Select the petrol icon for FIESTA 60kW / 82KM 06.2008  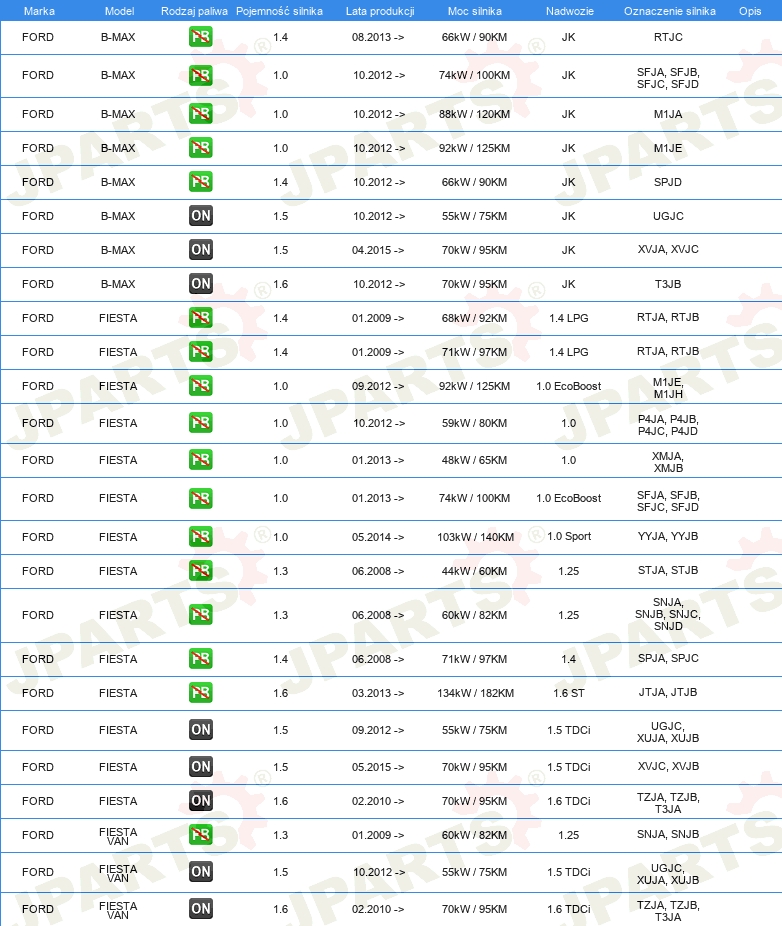pyautogui.click(x=201, y=615)
